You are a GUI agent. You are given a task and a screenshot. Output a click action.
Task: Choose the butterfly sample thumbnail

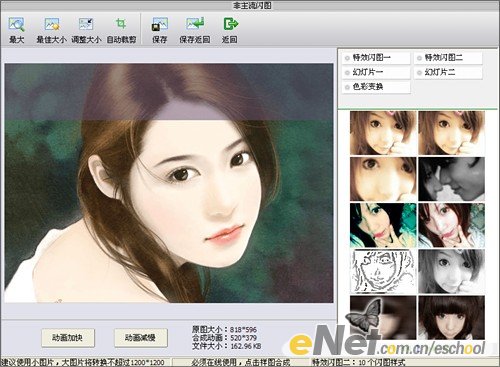383,318
